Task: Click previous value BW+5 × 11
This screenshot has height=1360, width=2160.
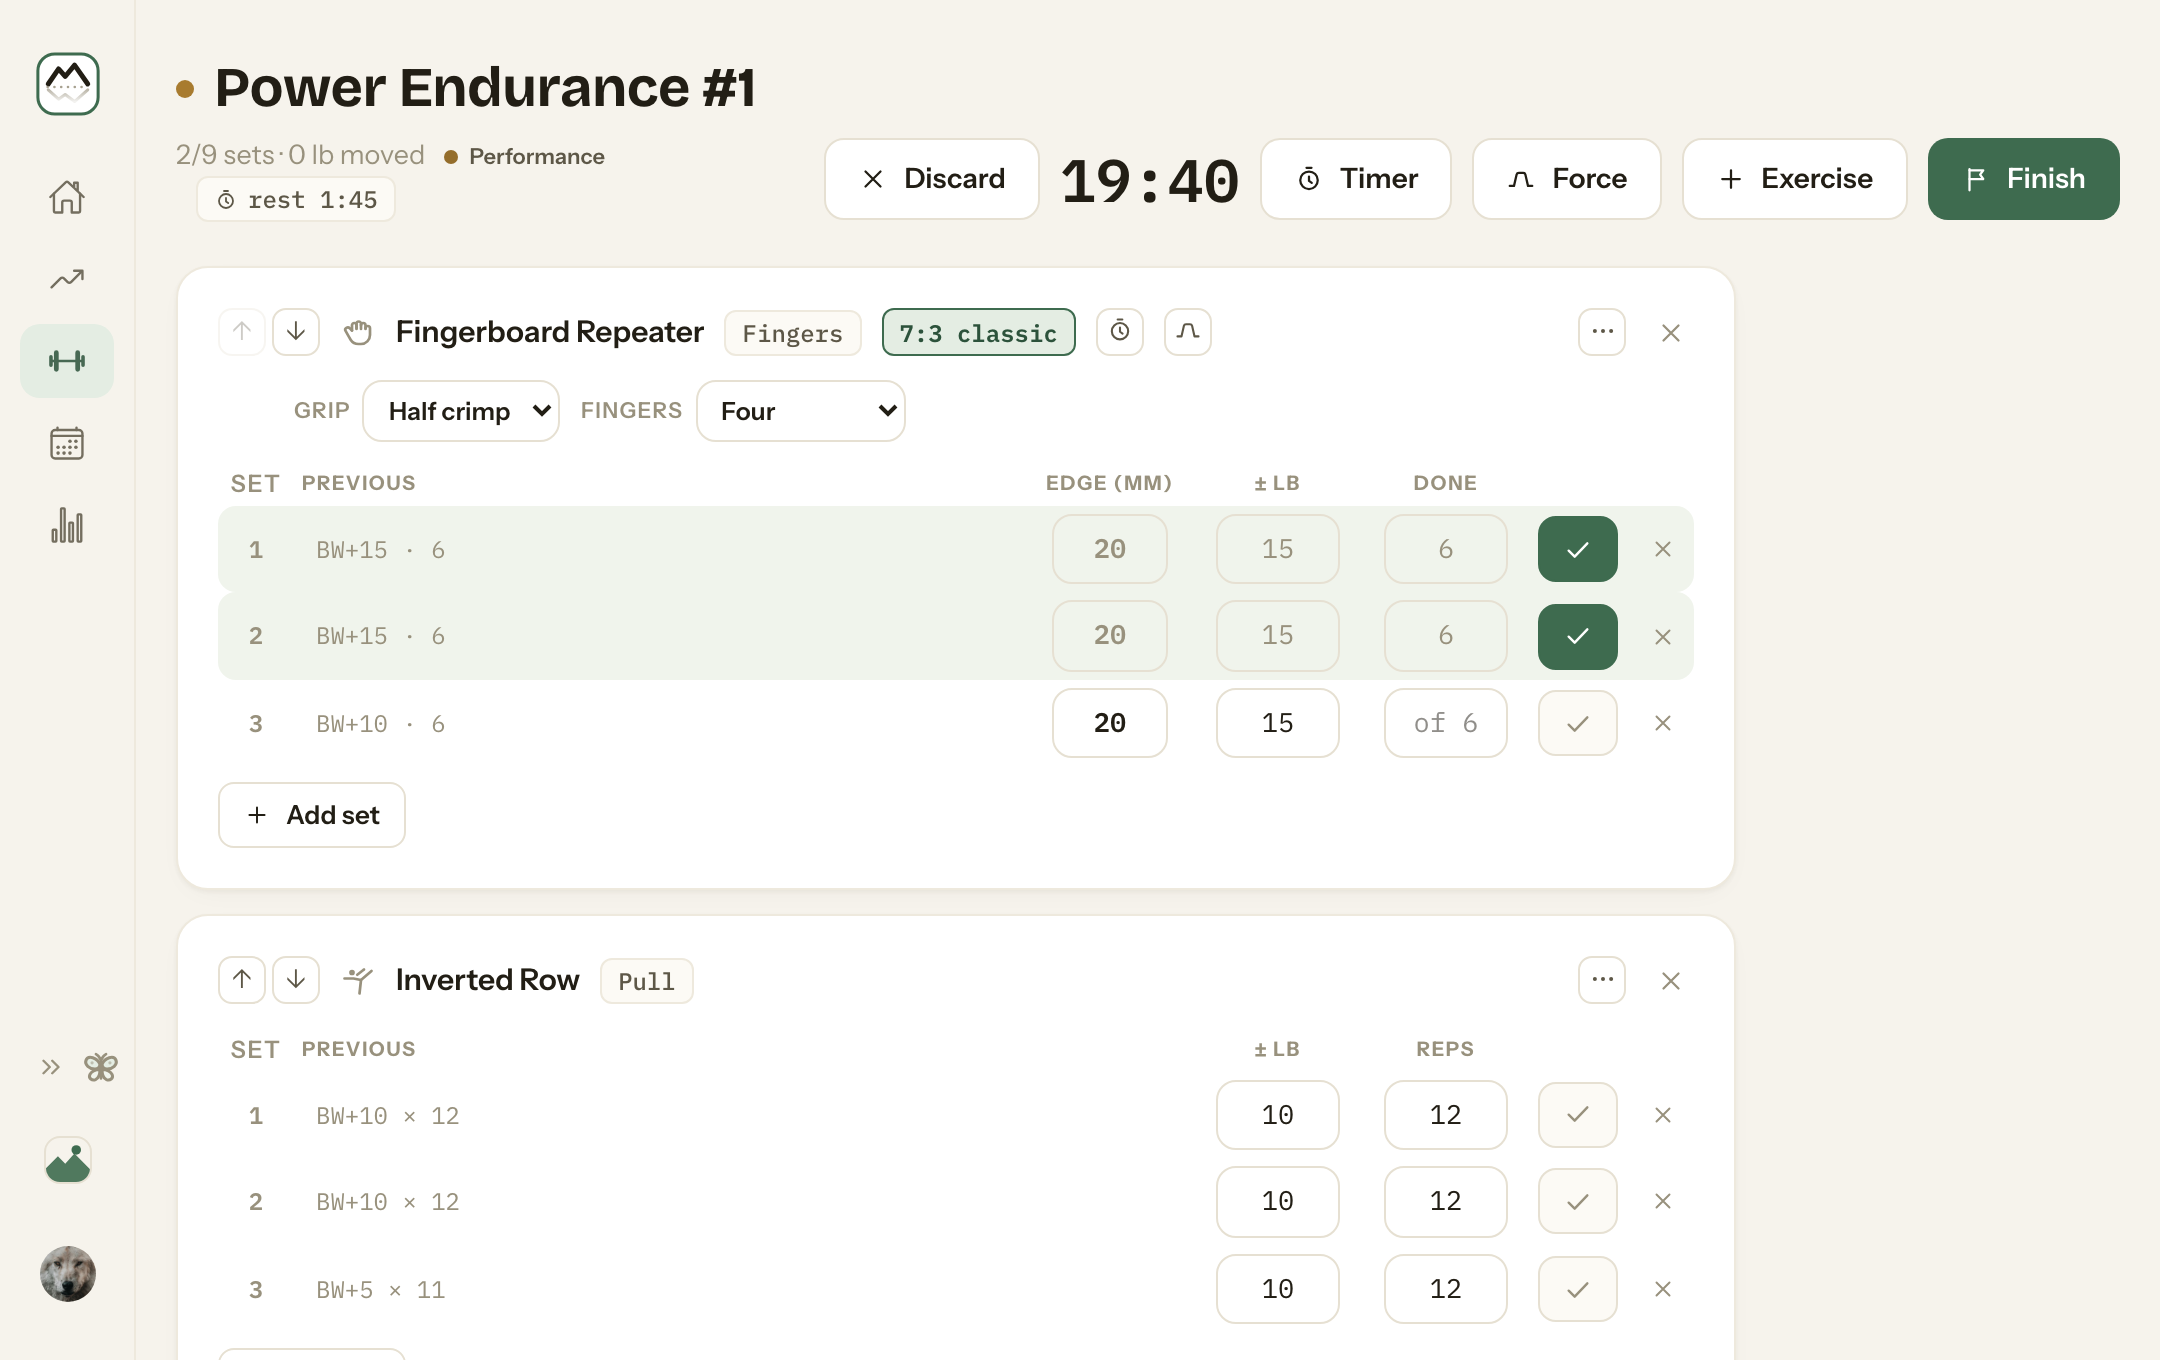Action: pyautogui.click(x=381, y=1290)
